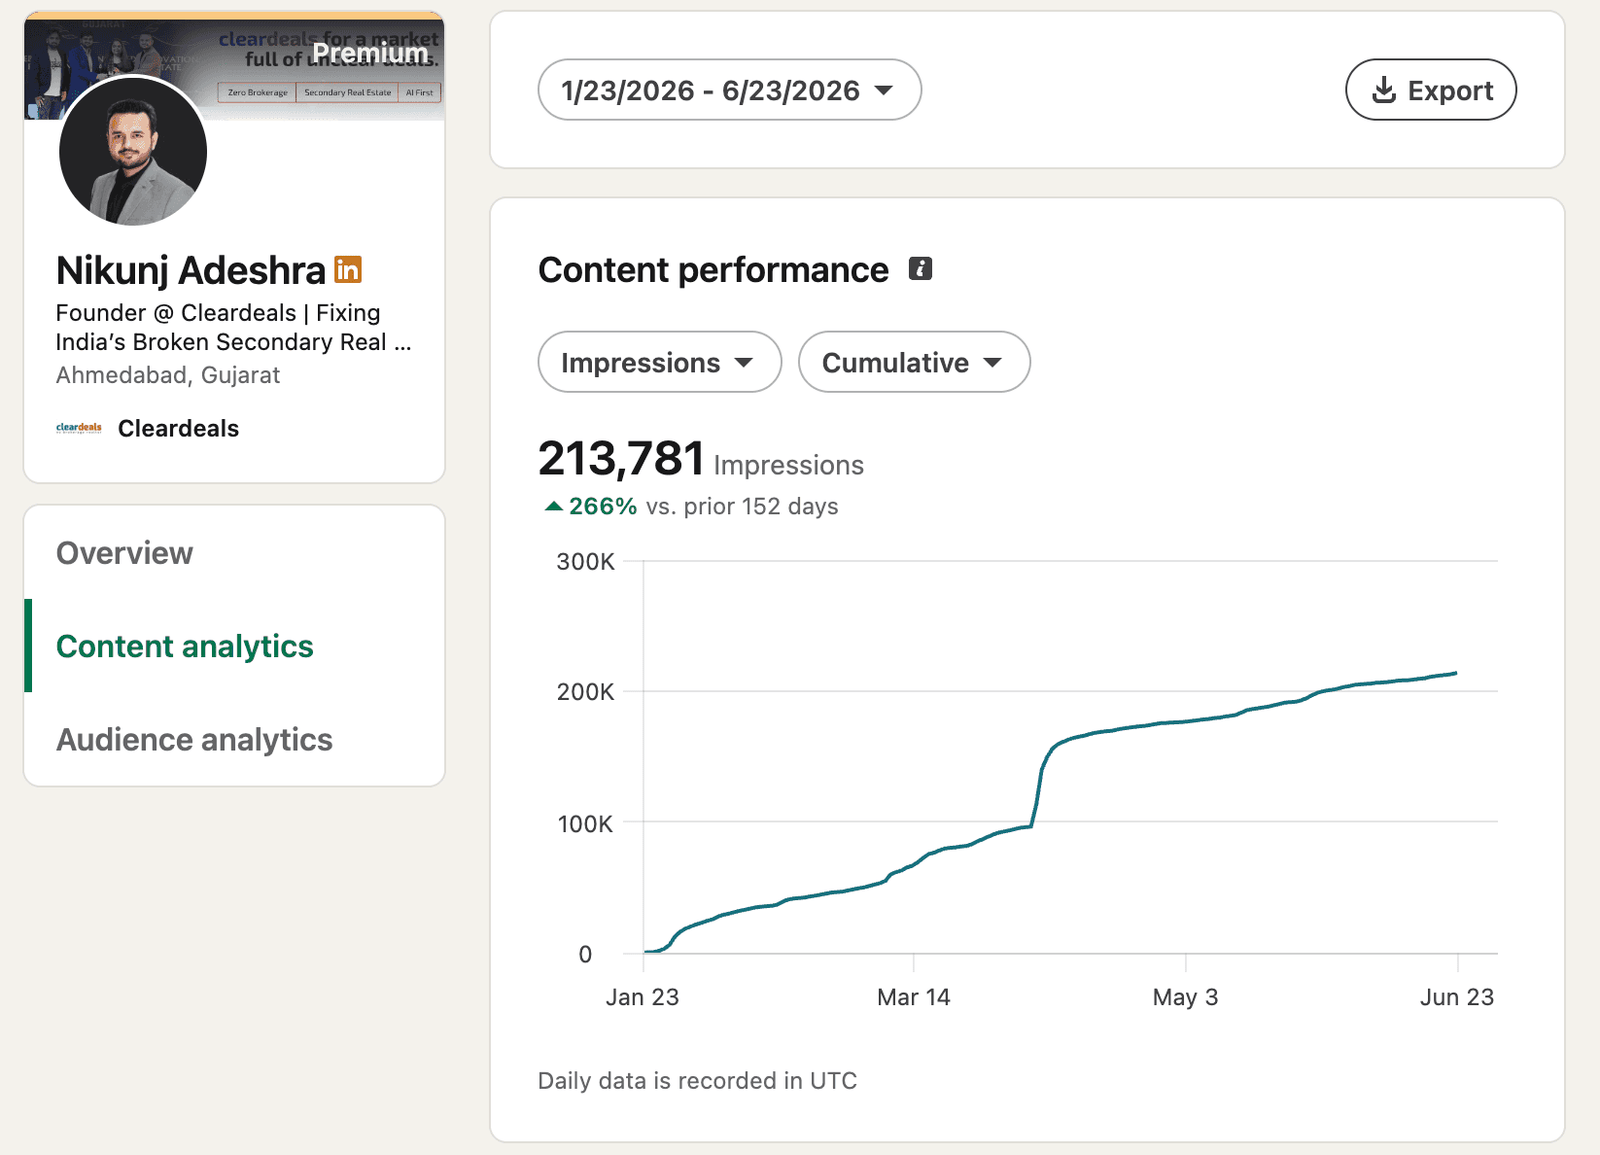Click the Mar 14 x-axis marker
Image resolution: width=1600 pixels, height=1155 pixels.
coord(913,997)
